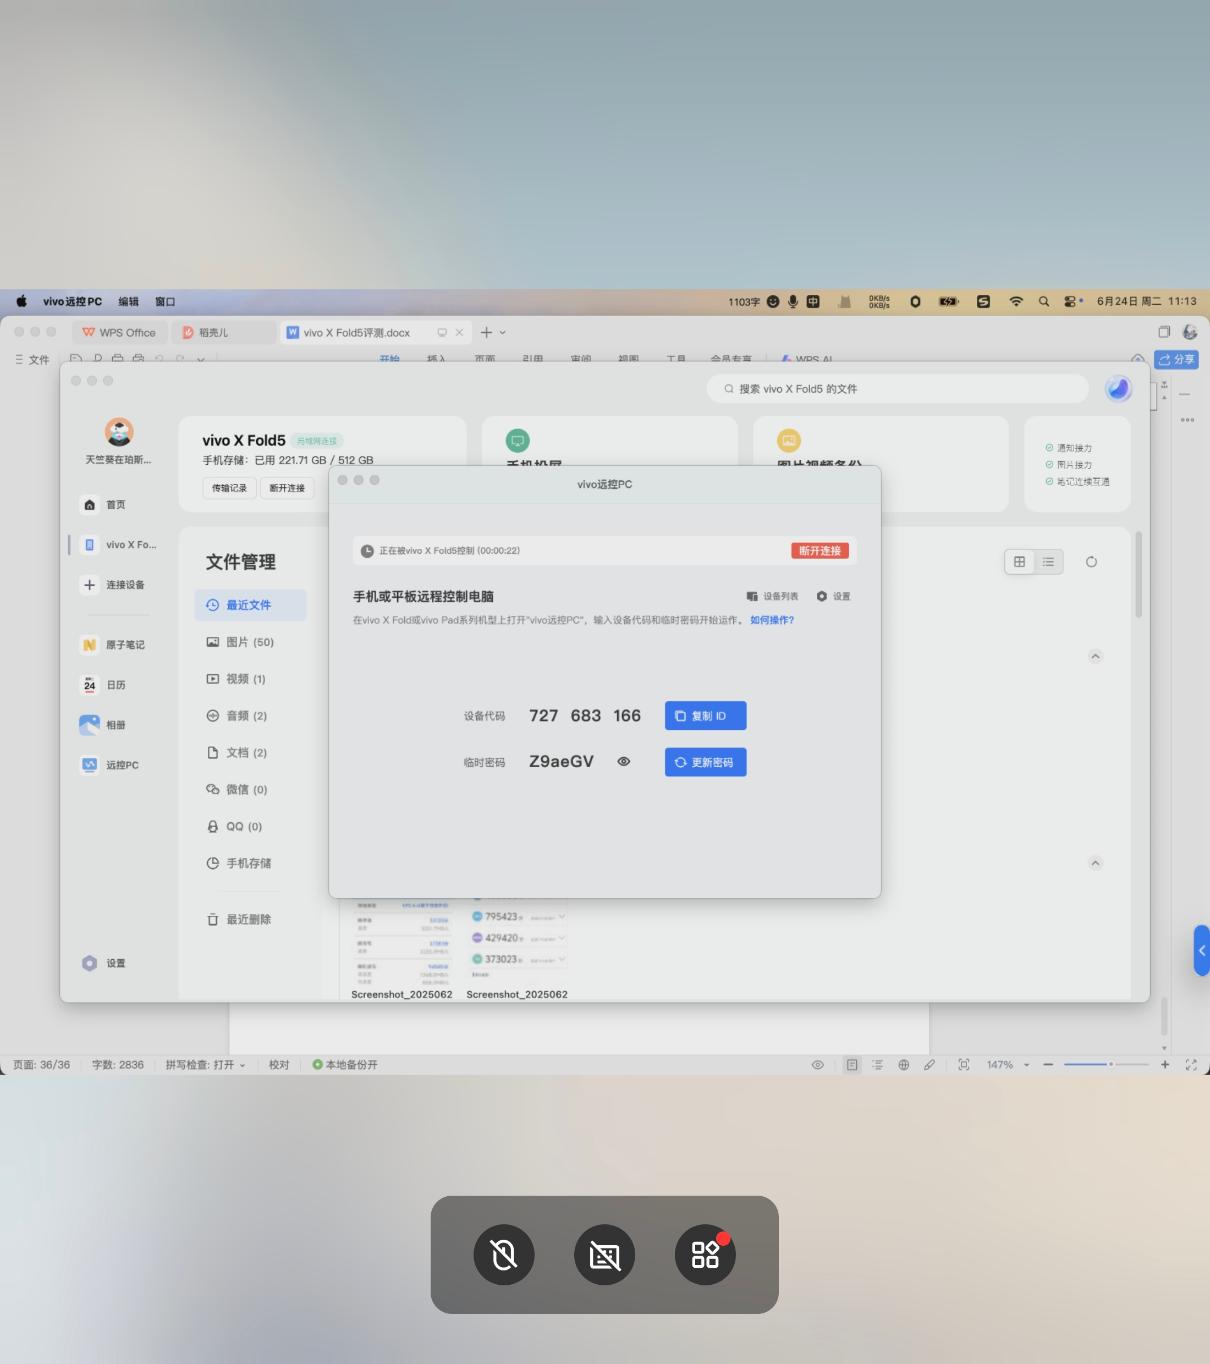1210x1364 pixels.
Task: Go to 首页 in the sidebar
Action: pos(105,505)
